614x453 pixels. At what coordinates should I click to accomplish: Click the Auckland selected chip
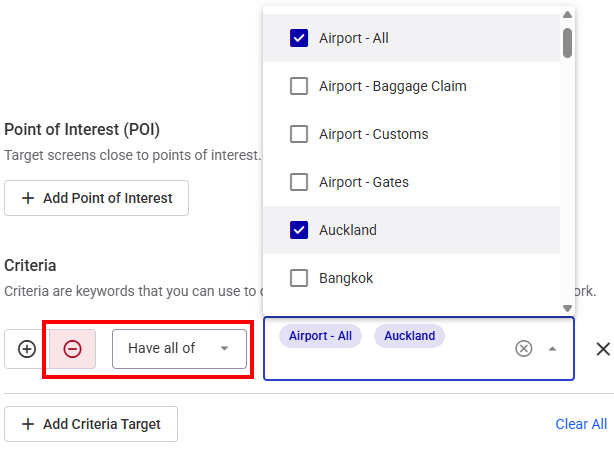pos(409,336)
